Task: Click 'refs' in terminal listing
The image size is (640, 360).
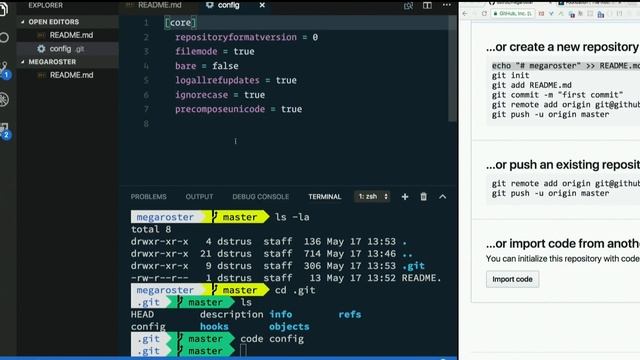Action: coord(350,314)
